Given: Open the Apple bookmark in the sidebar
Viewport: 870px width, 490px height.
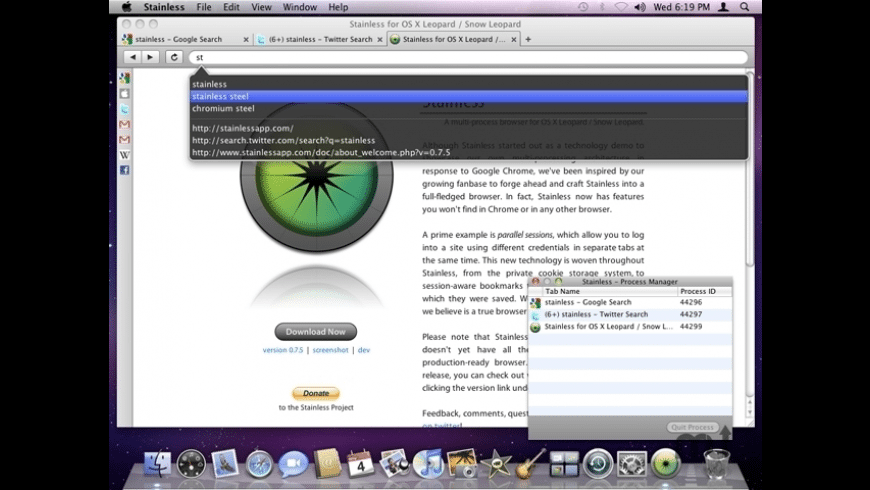Looking at the screenshot, I should (x=125, y=94).
